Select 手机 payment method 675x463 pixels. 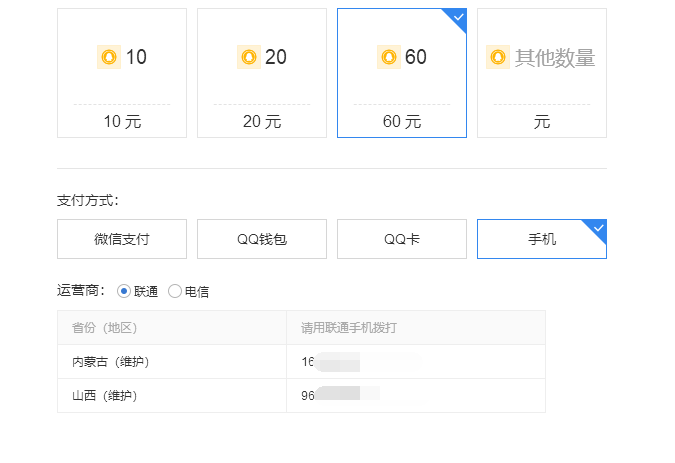[x=542, y=239]
